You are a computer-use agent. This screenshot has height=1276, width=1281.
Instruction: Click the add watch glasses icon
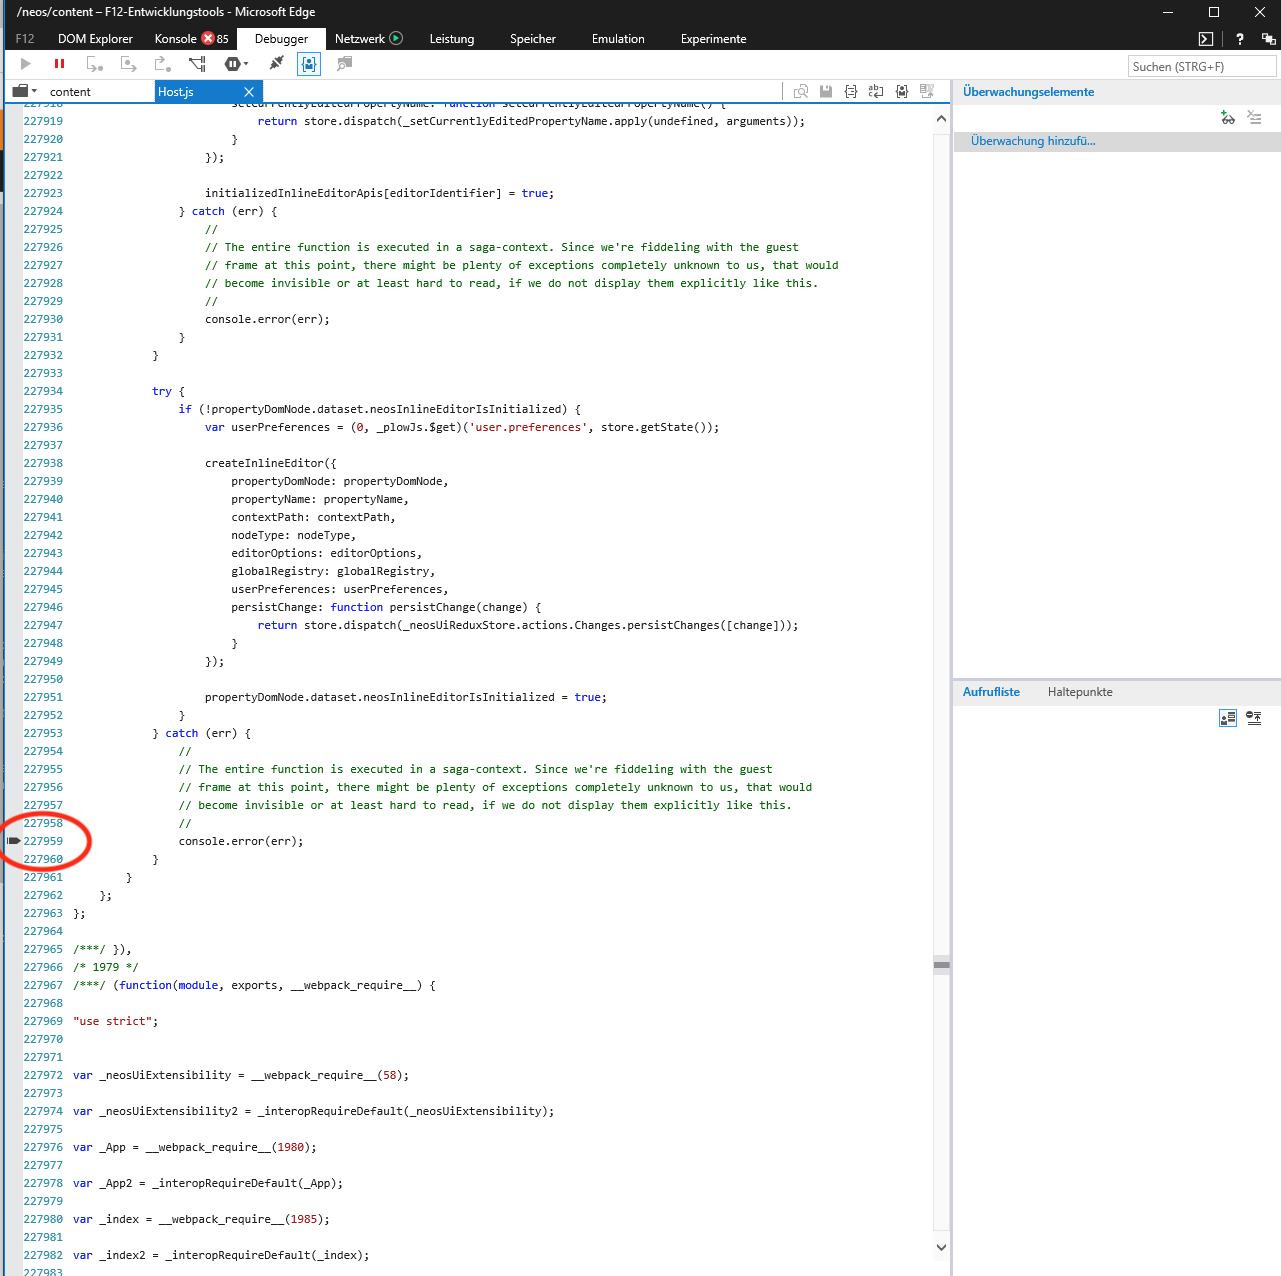1228,118
